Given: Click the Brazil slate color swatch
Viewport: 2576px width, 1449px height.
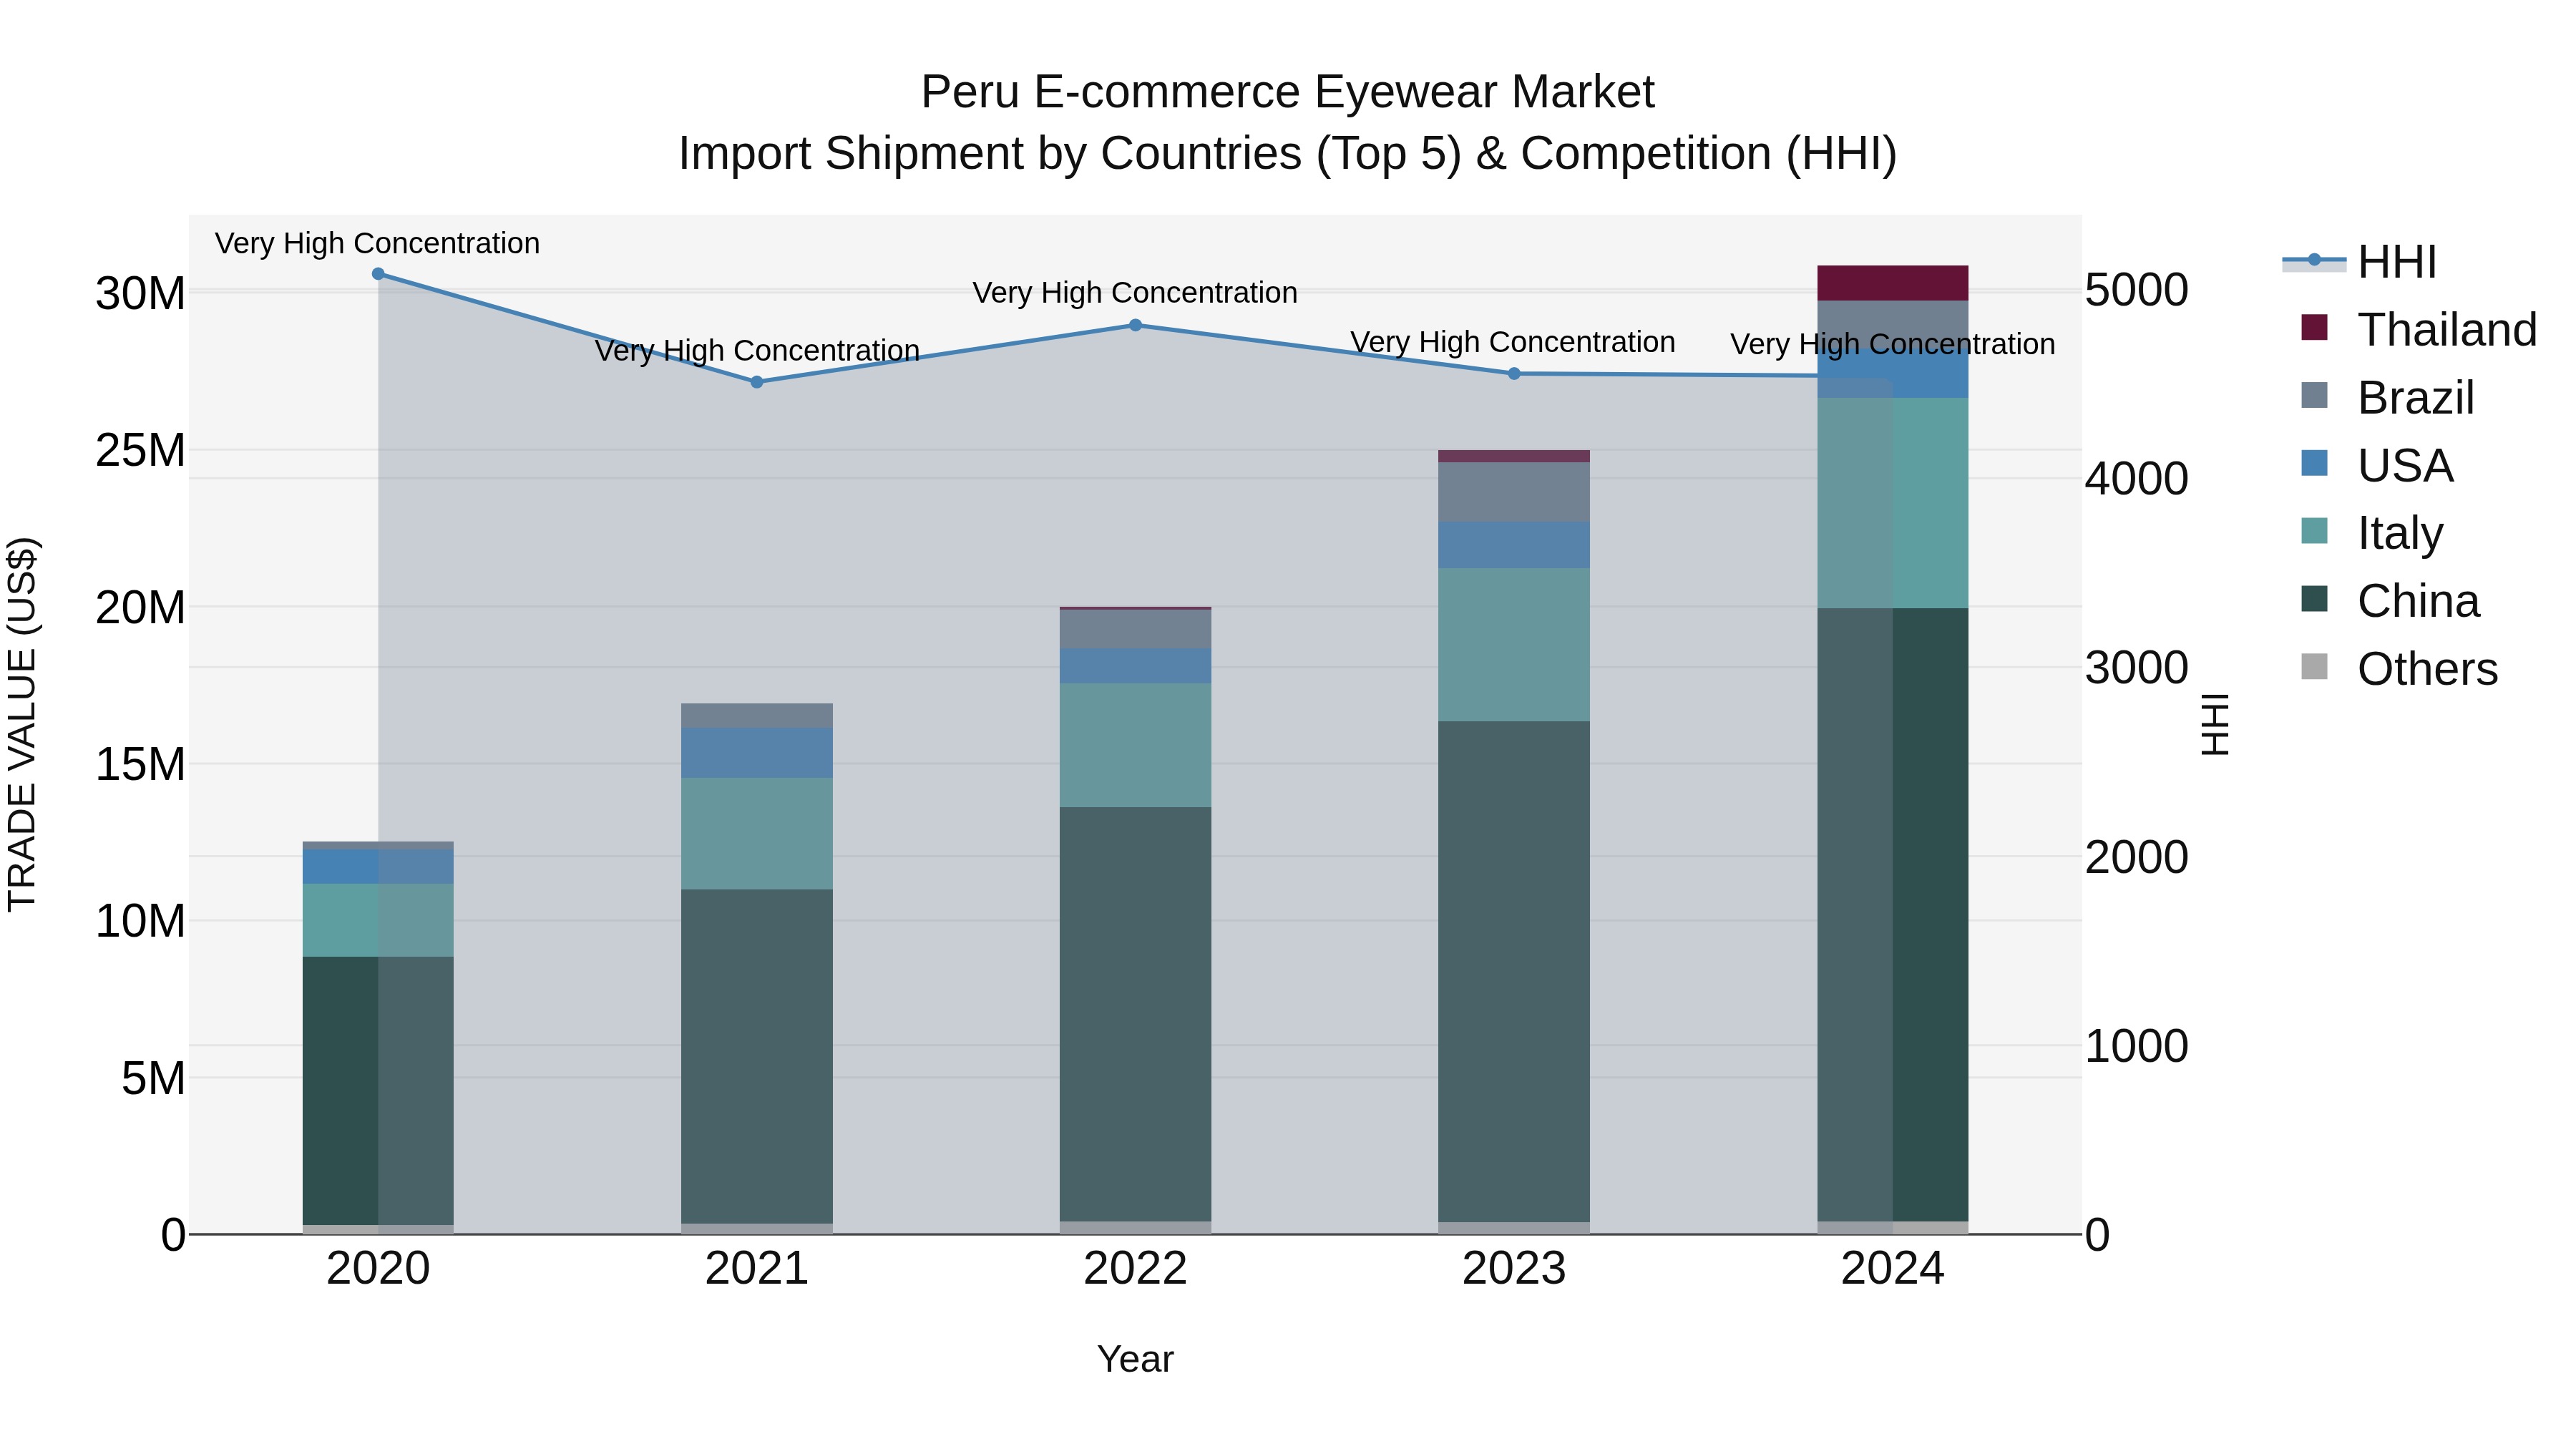Looking at the screenshot, I should 2314,395.
